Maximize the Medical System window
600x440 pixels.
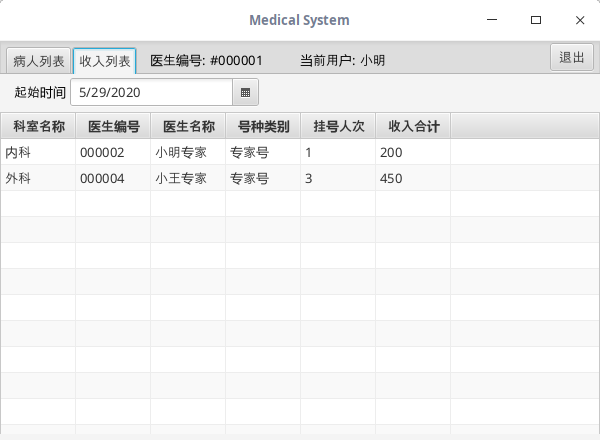pyautogui.click(x=536, y=20)
